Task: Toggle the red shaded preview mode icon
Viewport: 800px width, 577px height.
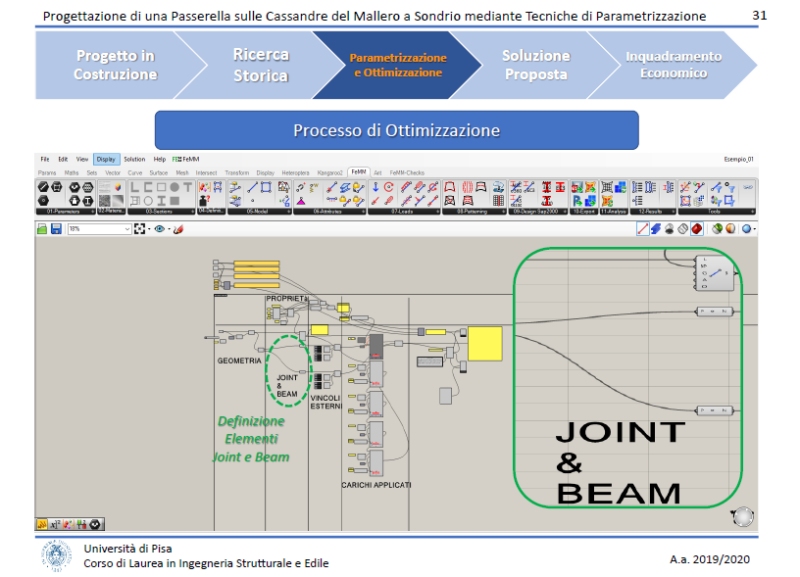Action: pyautogui.click(x=695, y=229)
